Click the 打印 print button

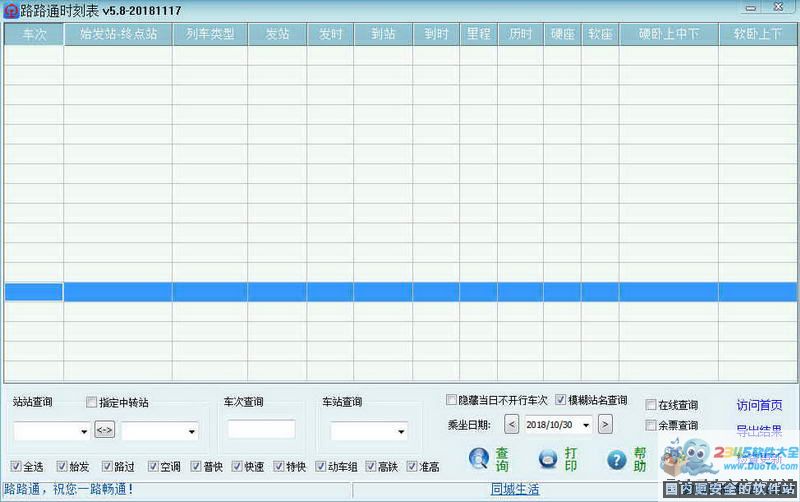coord(558,459)
